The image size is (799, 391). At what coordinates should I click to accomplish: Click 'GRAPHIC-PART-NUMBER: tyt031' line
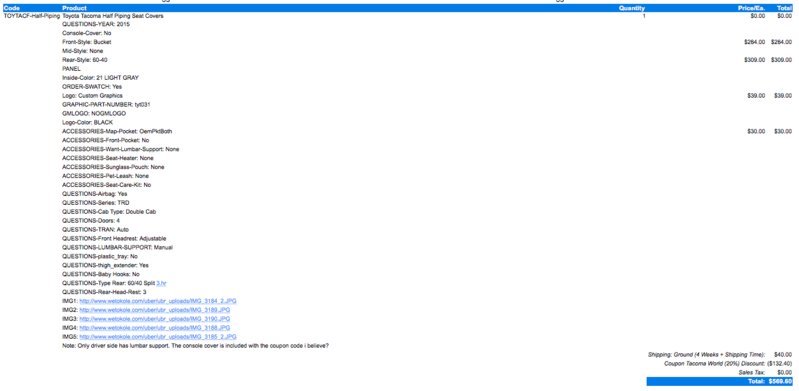(106, 105)
